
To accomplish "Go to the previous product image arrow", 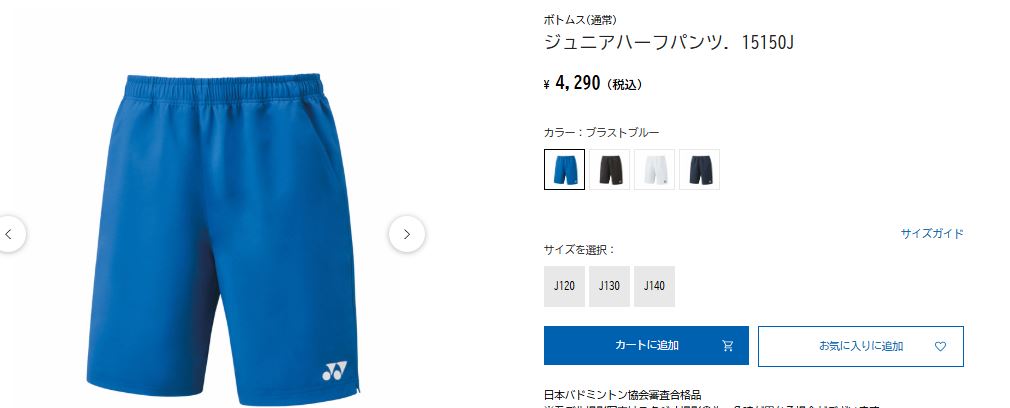I will click(8, 234).
